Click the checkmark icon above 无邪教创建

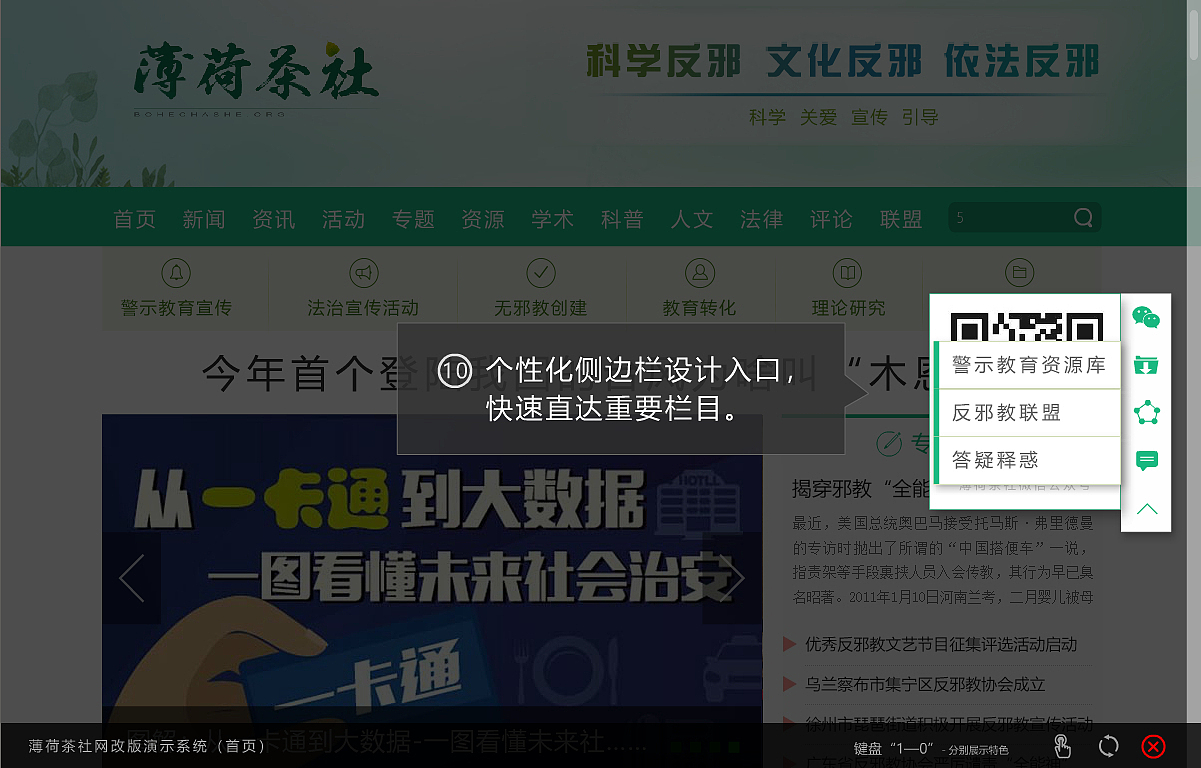tap(540, 272)
